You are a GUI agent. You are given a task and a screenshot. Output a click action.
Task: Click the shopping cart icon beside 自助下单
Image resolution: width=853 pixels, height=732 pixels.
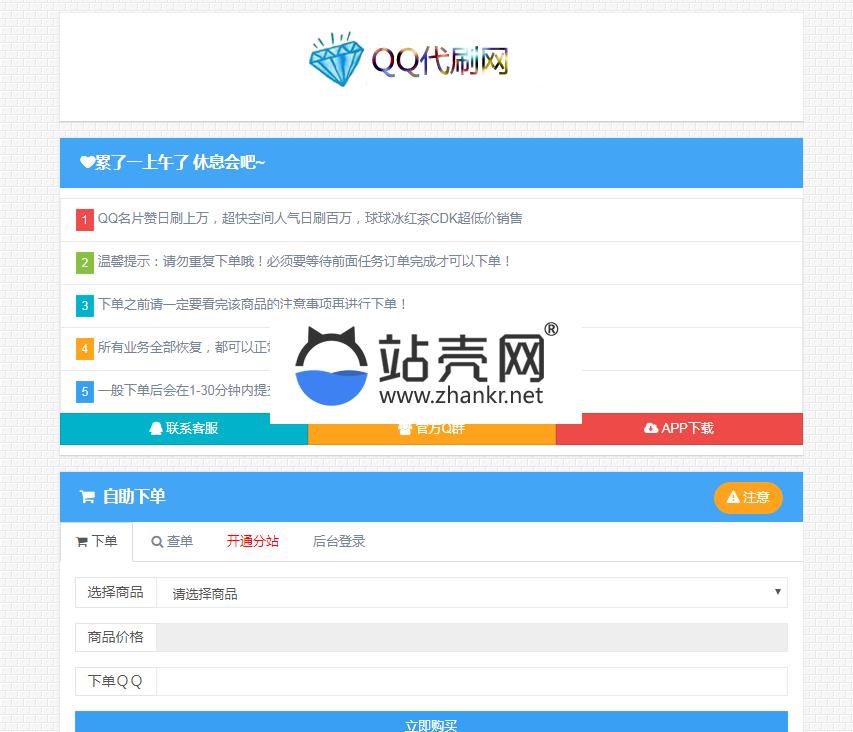87,497
